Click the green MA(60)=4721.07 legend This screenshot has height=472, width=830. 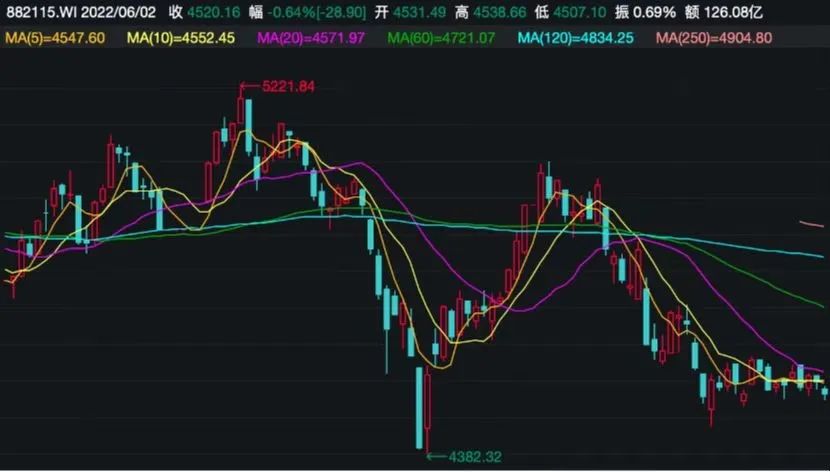tap(442, 38)
